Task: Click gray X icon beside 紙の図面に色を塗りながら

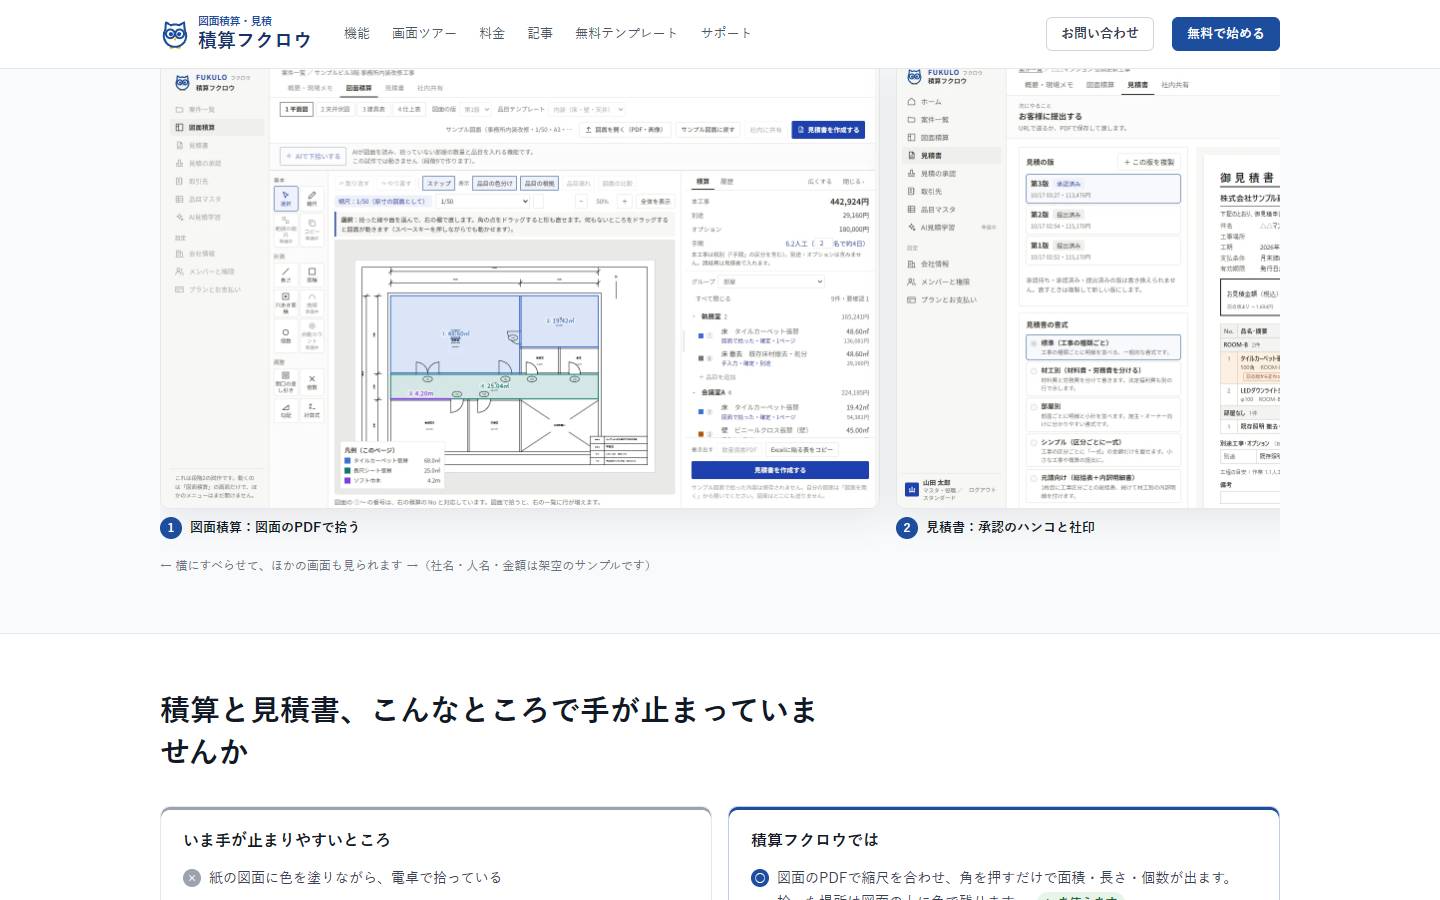Action: coord(192,878)
